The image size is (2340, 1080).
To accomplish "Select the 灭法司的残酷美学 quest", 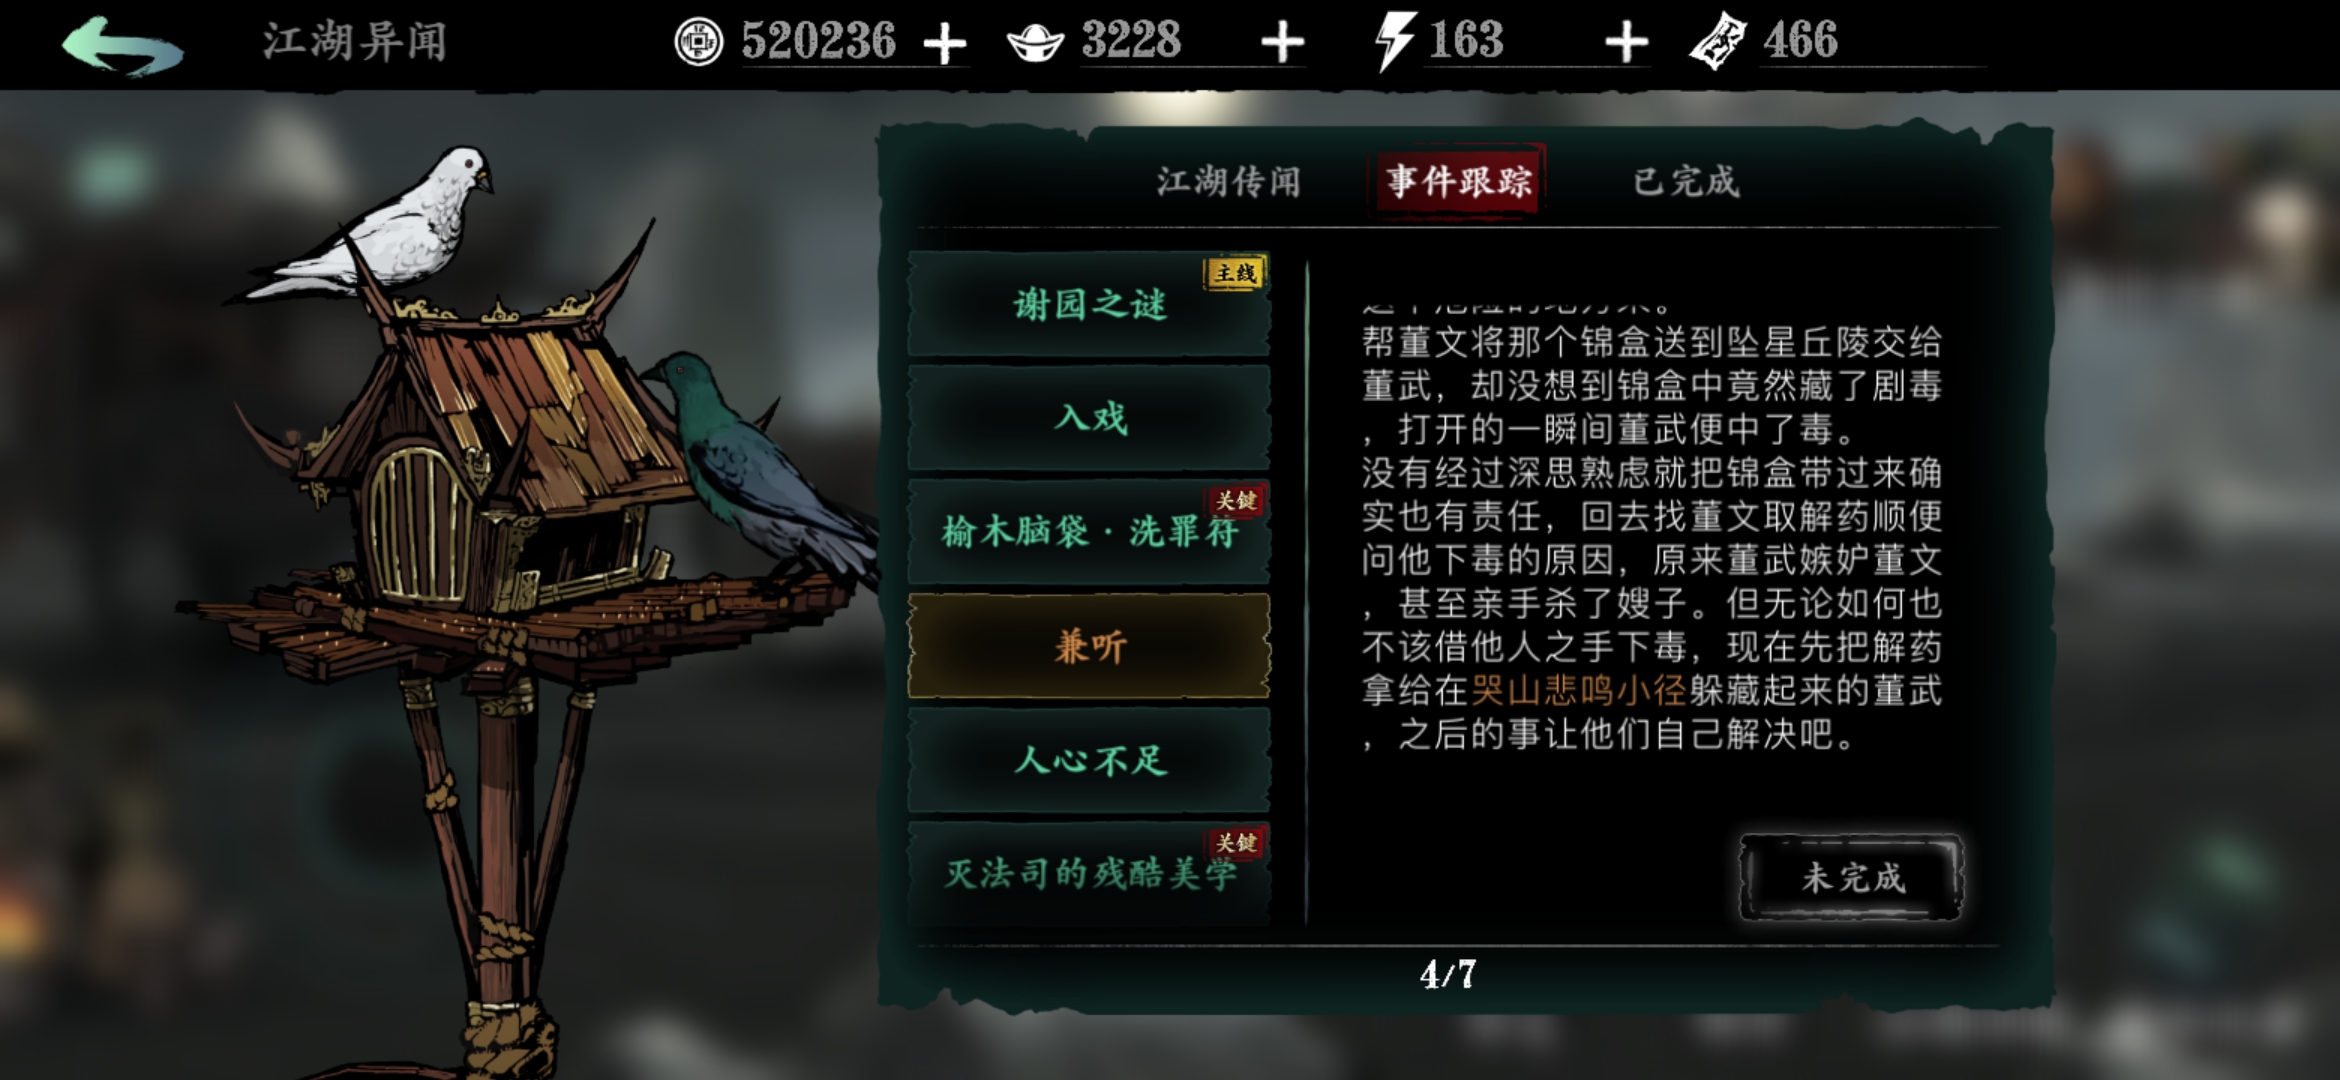I will pyautogui.click(x=1089, y=872).
